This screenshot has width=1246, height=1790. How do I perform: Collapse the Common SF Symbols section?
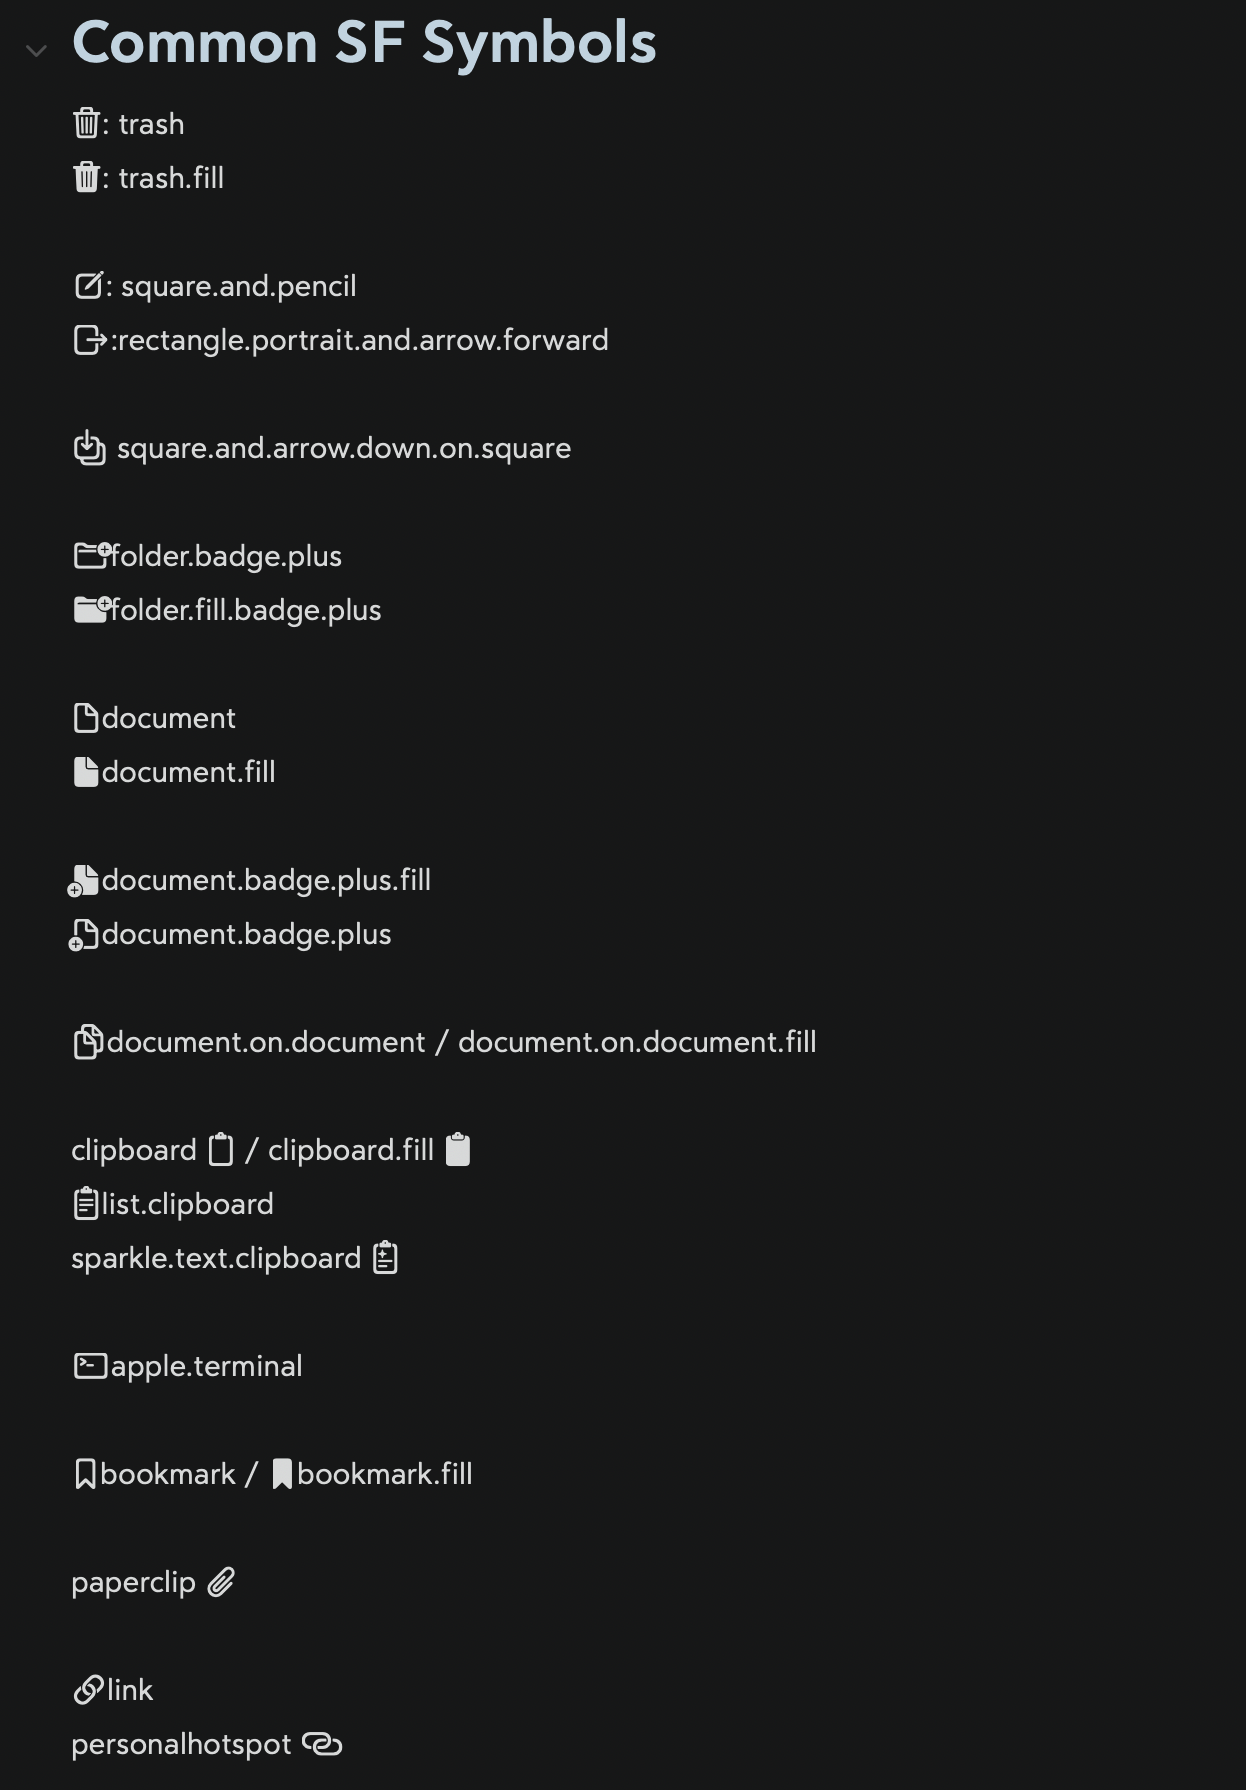click(x=37, y=50)
